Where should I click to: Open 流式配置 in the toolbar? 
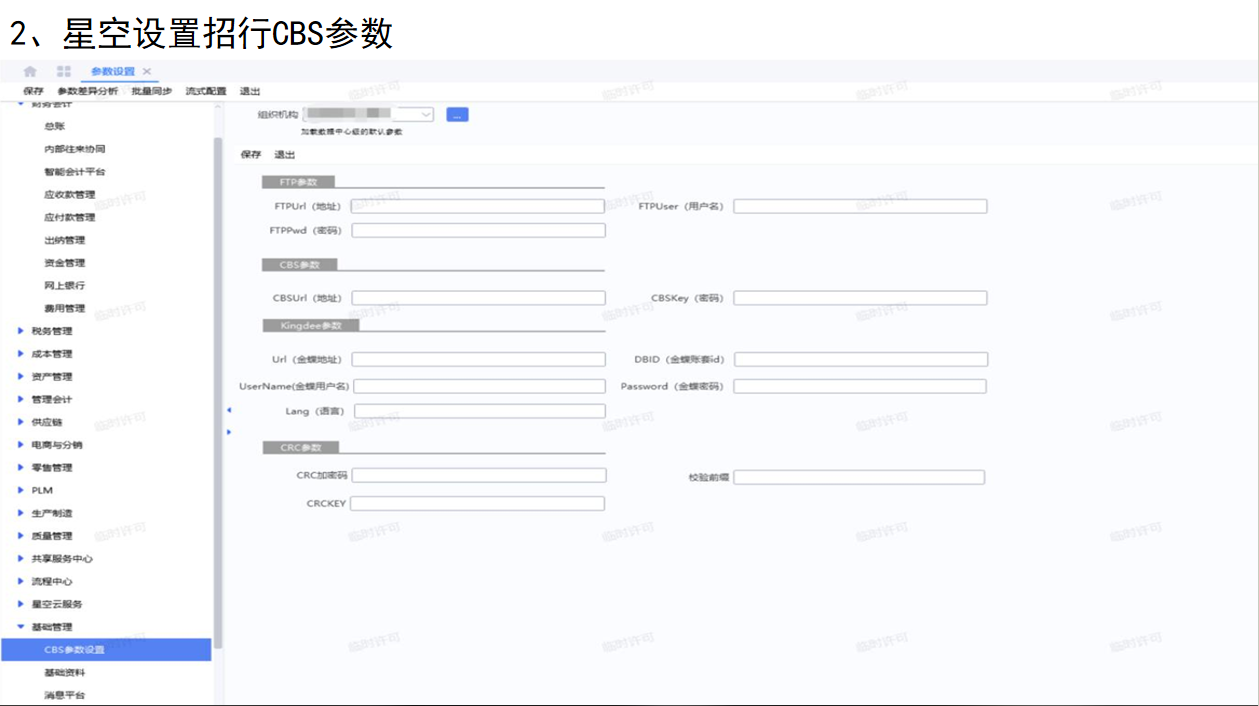tap(205, 91)
